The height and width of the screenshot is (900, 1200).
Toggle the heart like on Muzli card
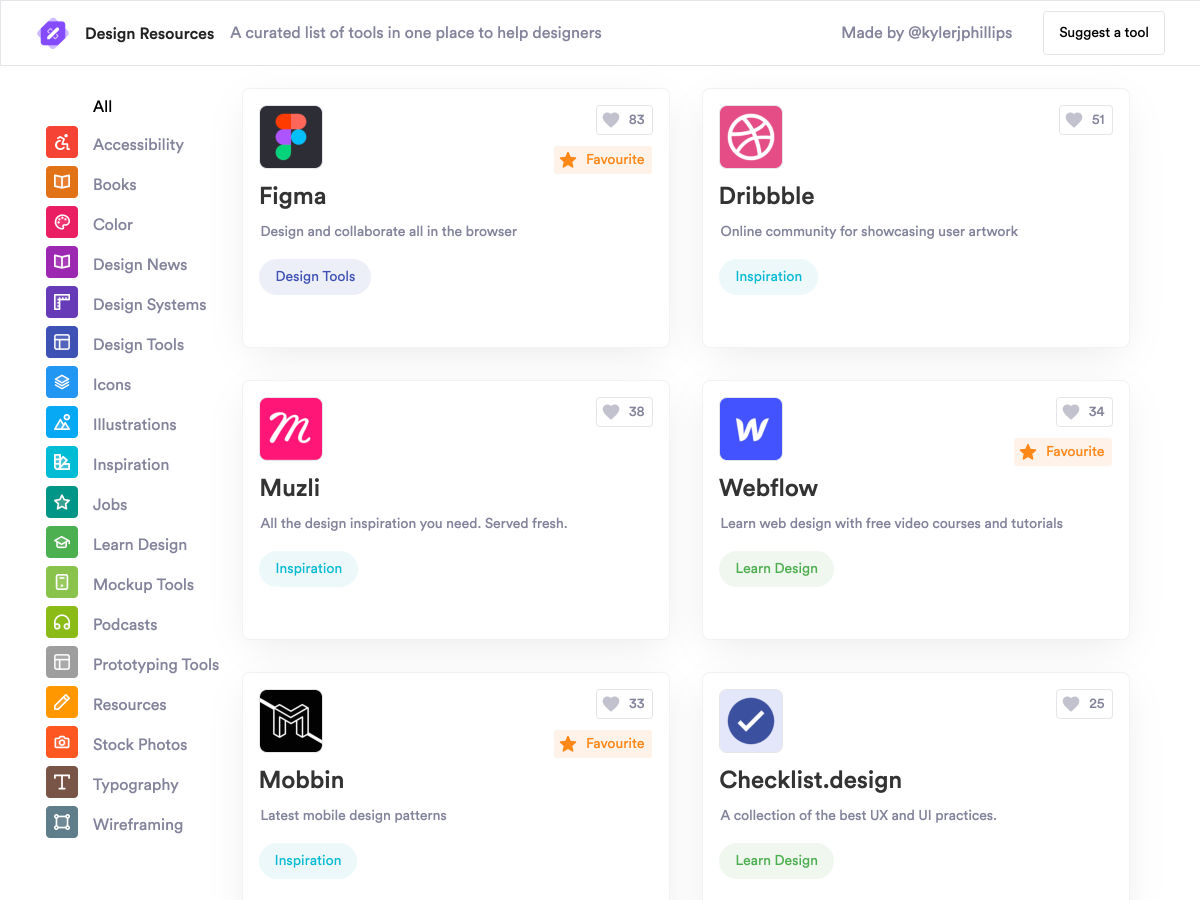[x=624, y=412]
